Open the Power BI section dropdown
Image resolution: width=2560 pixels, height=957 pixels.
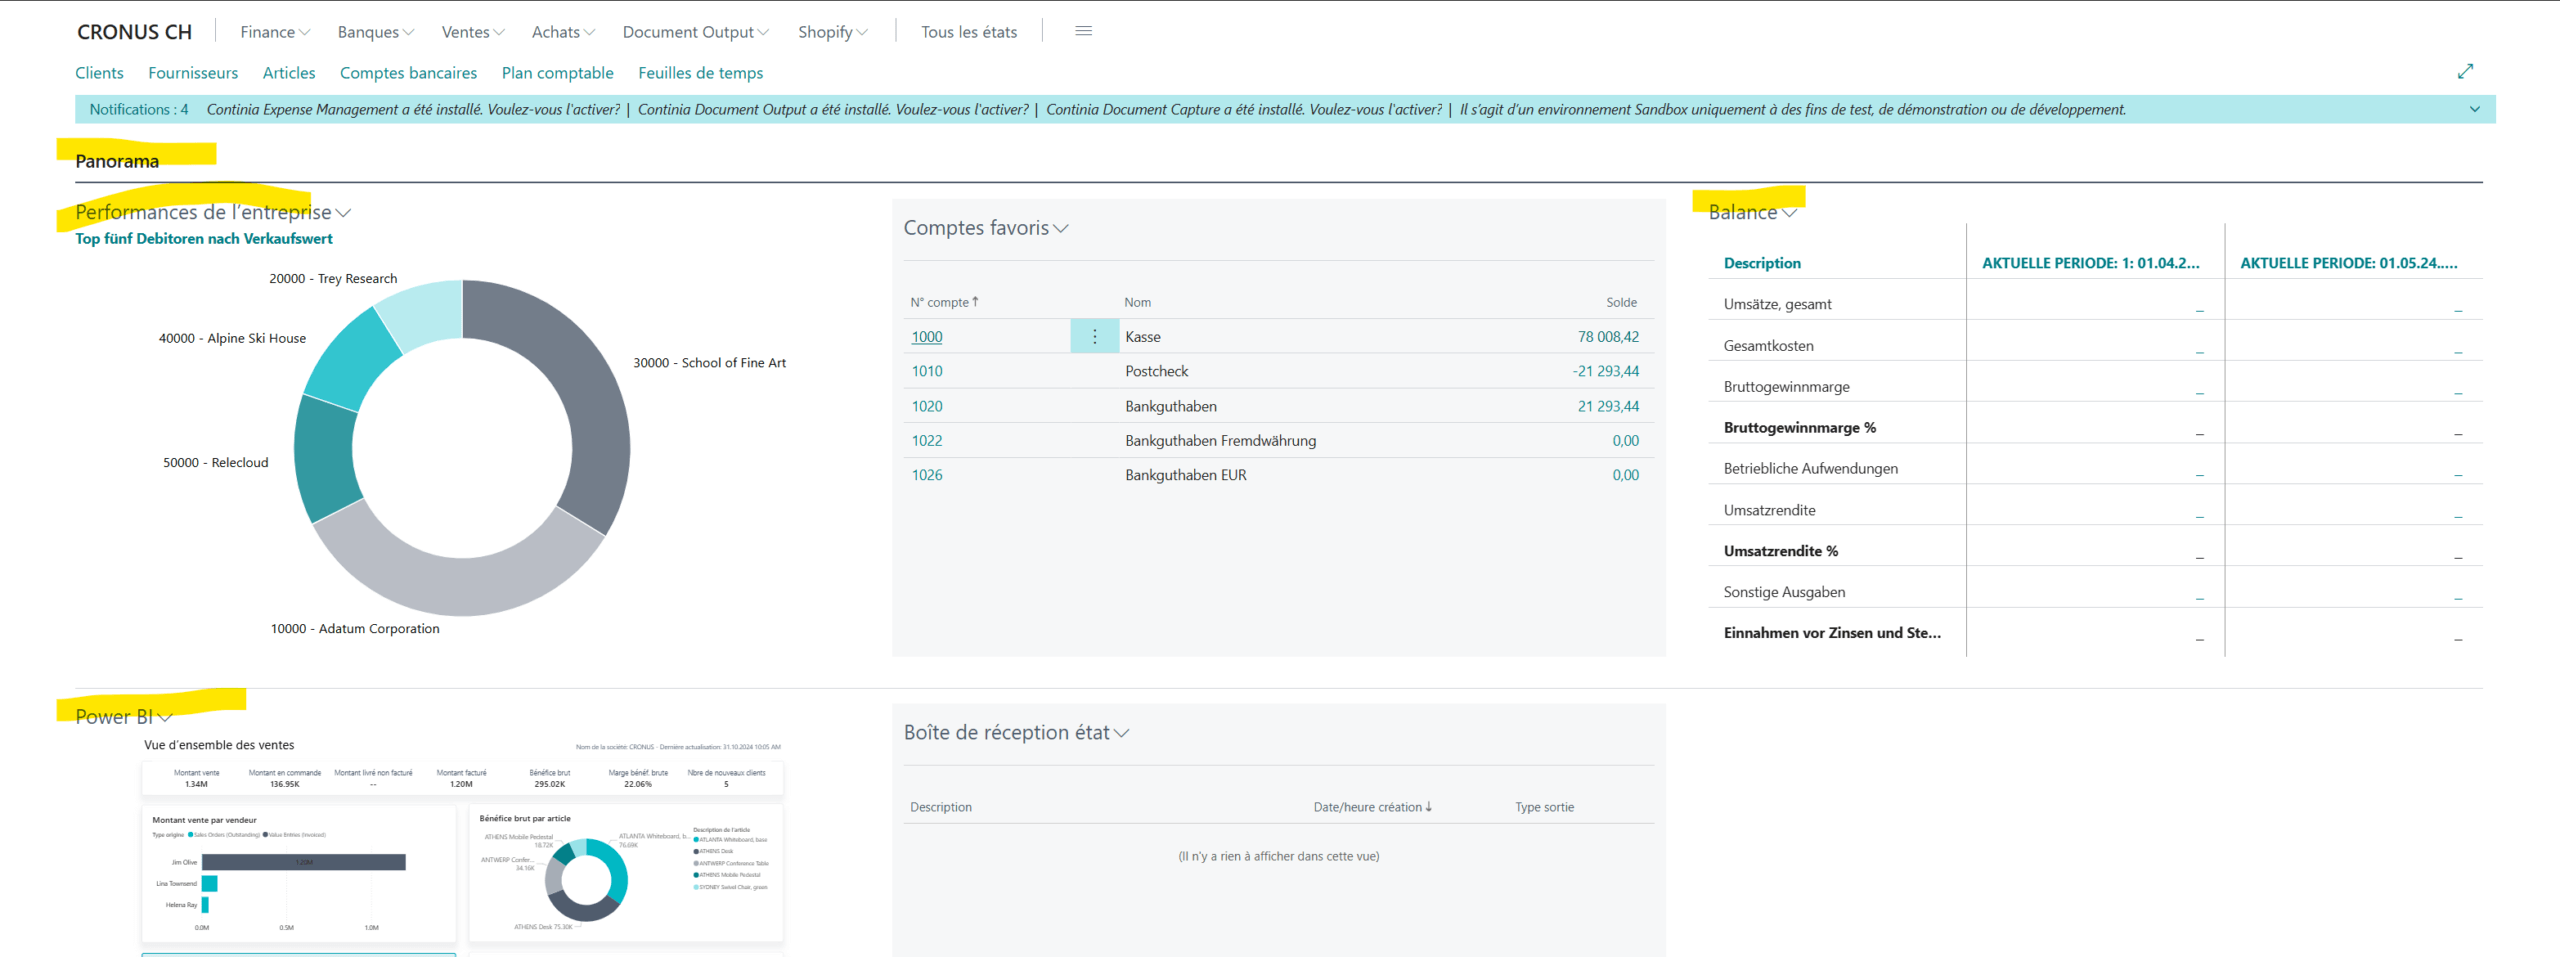[x=165, y=717]
